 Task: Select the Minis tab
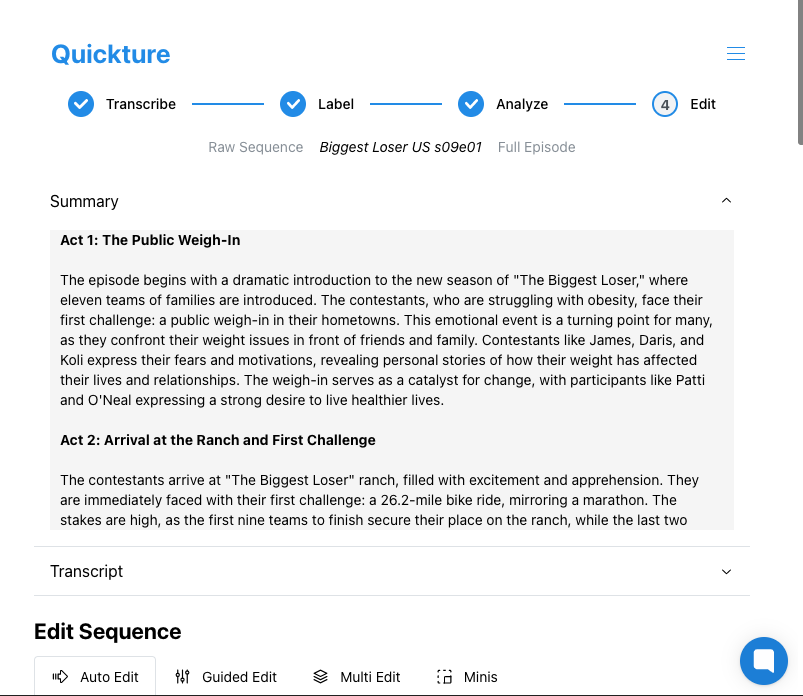click(467, 677)
